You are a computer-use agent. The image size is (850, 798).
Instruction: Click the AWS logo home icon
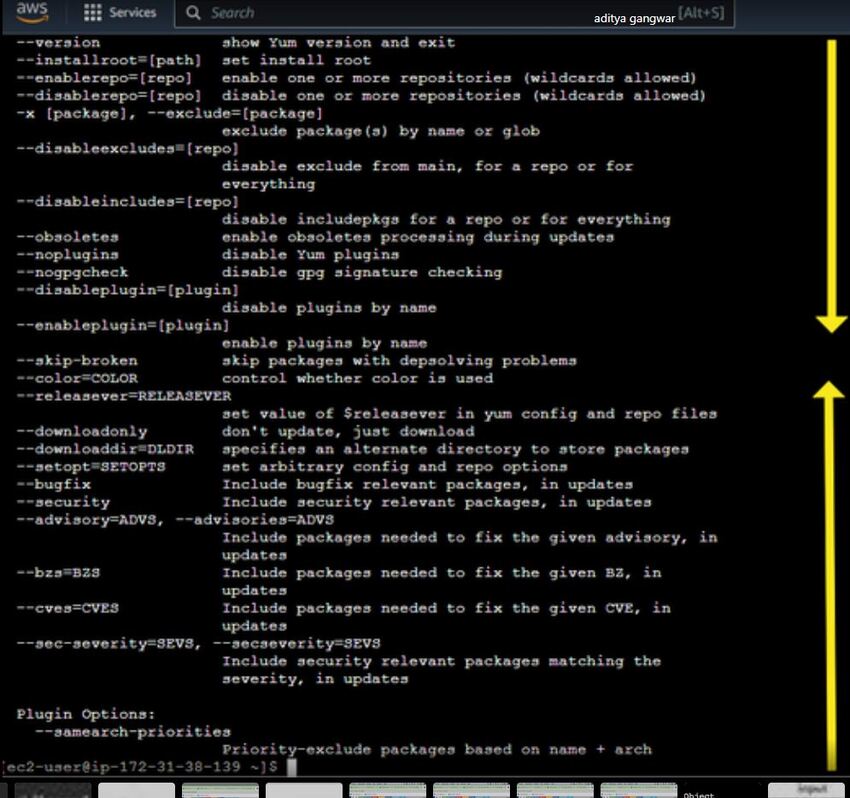(32, 12)
